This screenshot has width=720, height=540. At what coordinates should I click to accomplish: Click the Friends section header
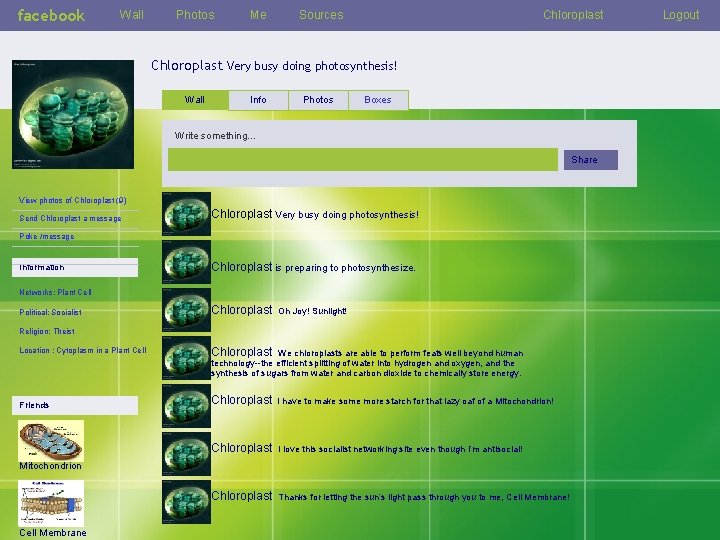[x=75, y=405]
